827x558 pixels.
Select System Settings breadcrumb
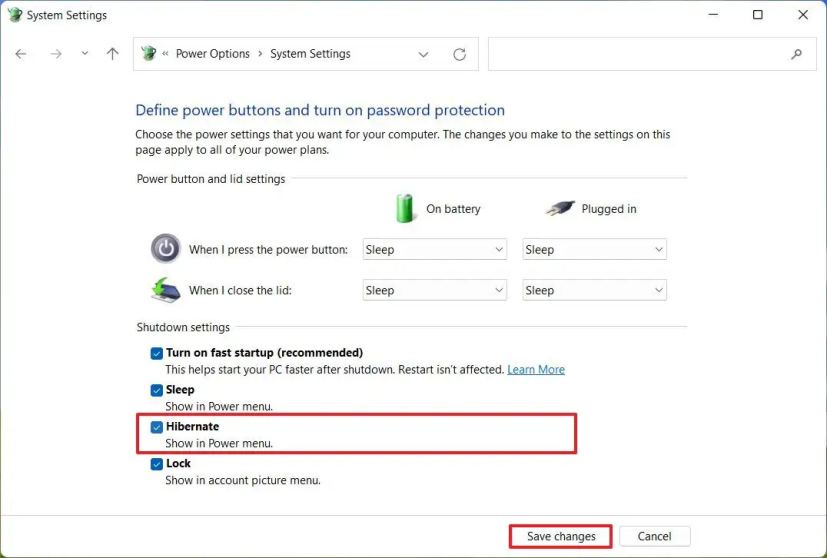(x=310, y=54)
